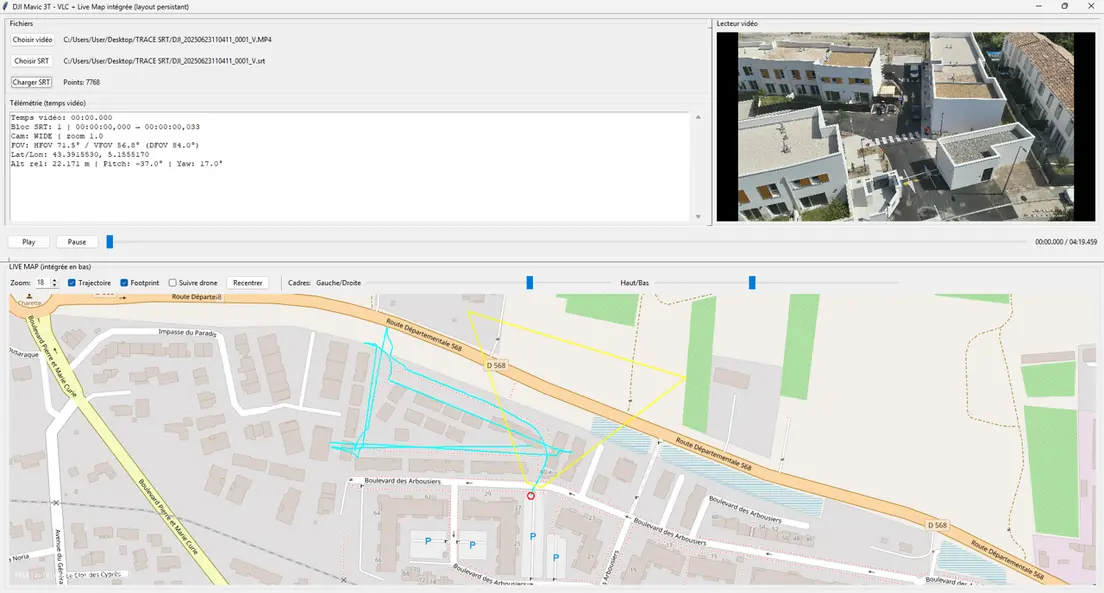Click the app feather icon in title bar
The image size is (1104, 593).
click(x=7, y=6)
